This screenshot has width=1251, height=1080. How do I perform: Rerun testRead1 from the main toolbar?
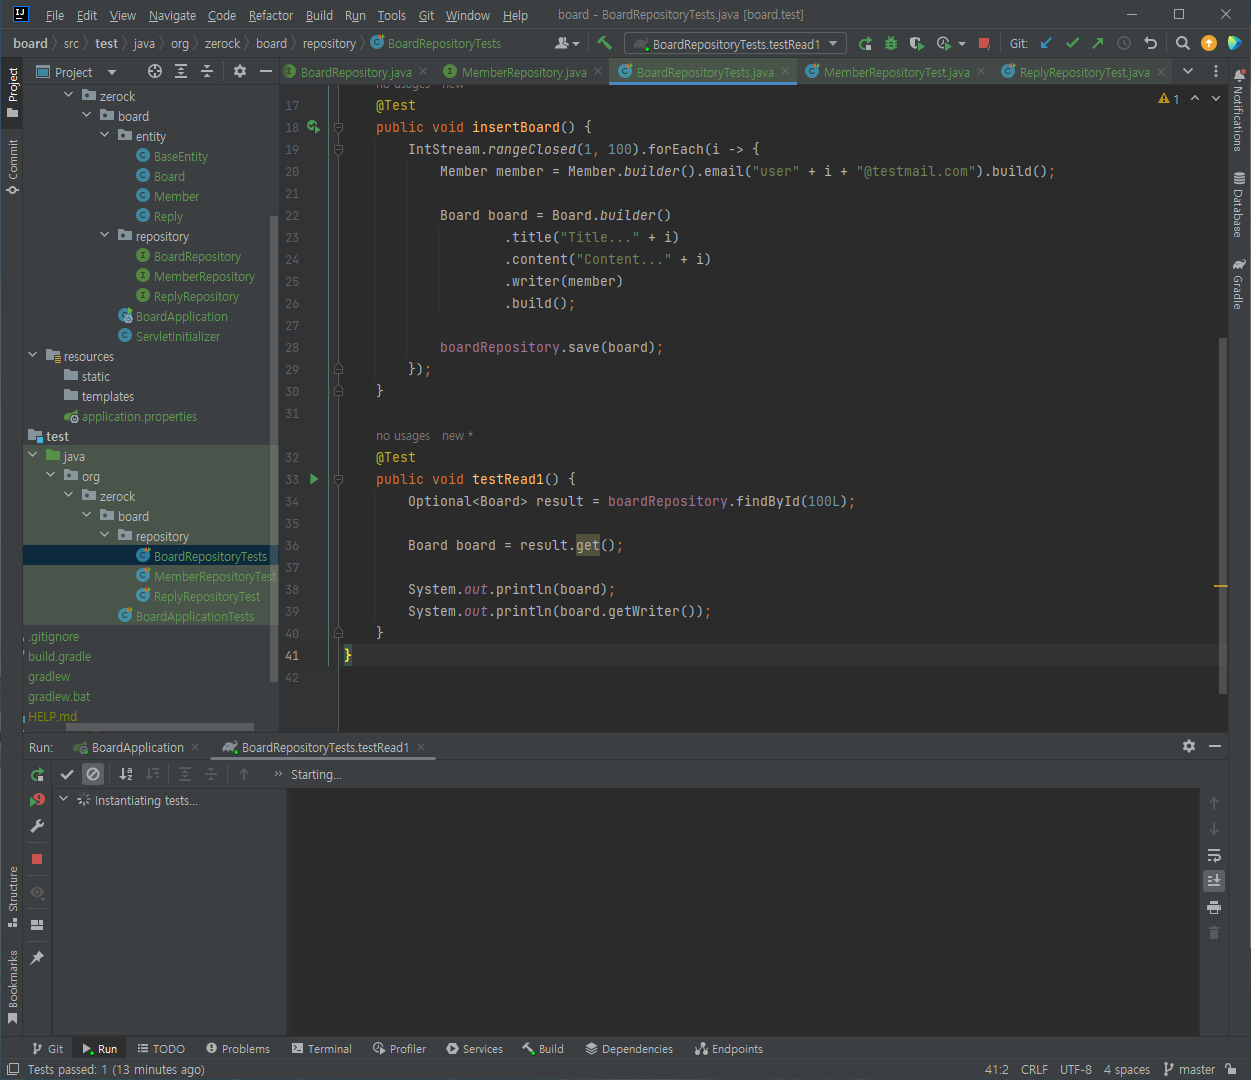tap(865, 43)
